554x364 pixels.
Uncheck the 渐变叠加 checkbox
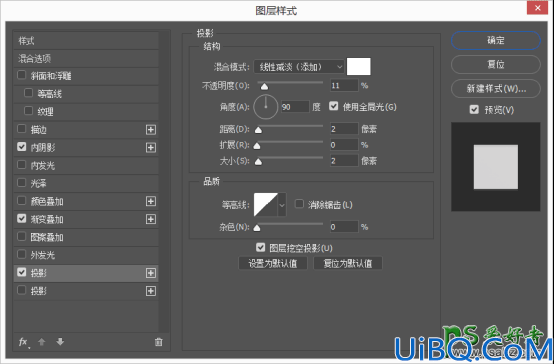[22, 219]
